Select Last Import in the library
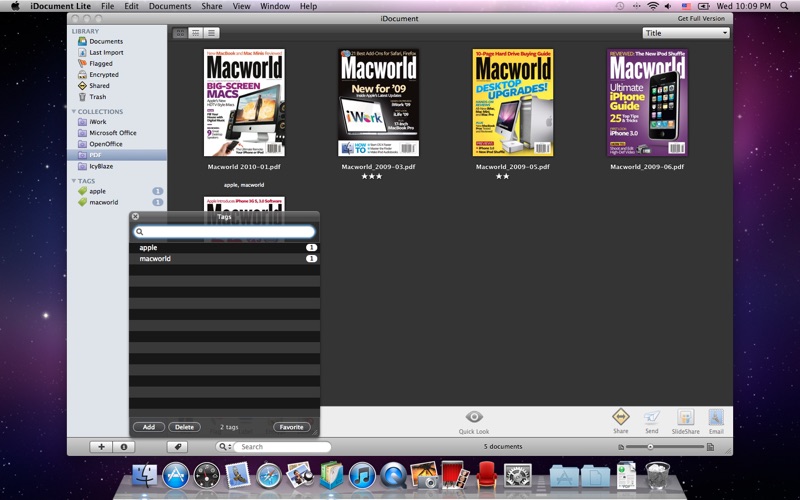The image size is (800, 500). 106,53
